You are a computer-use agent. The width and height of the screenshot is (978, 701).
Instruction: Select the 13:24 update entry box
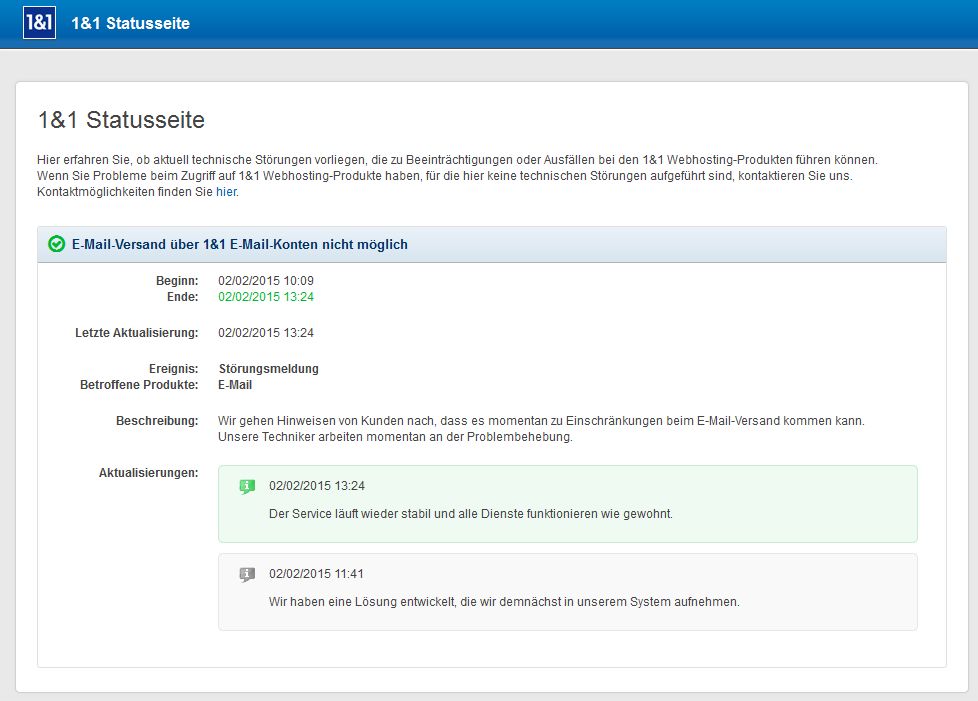[x=568, y=504]
